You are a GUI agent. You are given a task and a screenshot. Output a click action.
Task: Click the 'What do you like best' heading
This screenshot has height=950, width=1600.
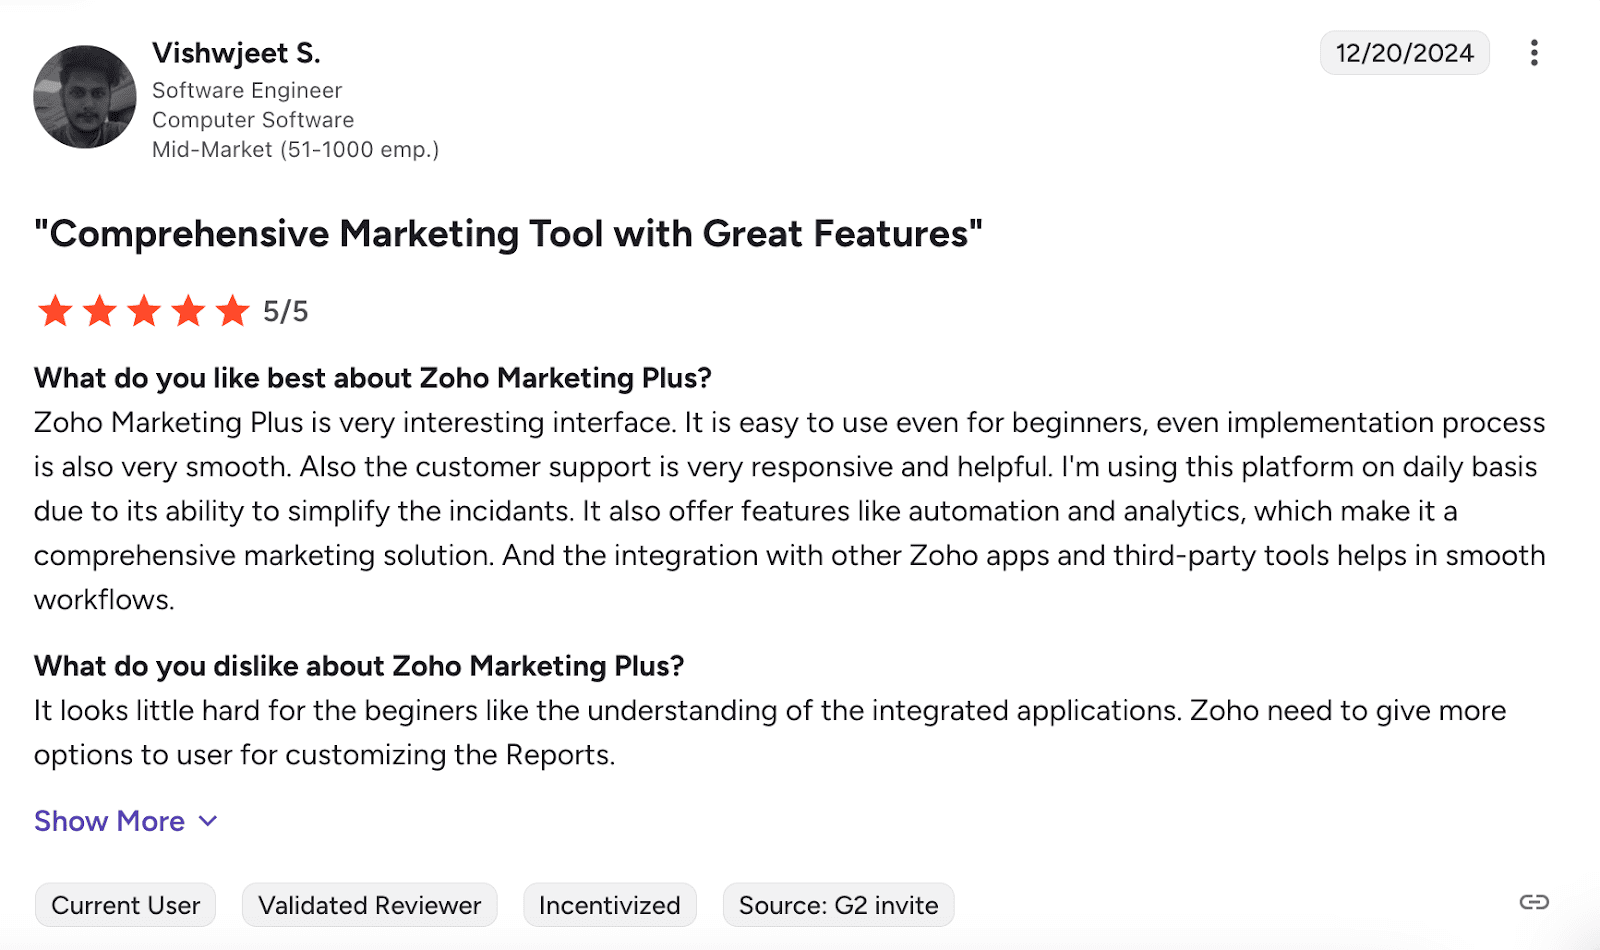(372, 378)
